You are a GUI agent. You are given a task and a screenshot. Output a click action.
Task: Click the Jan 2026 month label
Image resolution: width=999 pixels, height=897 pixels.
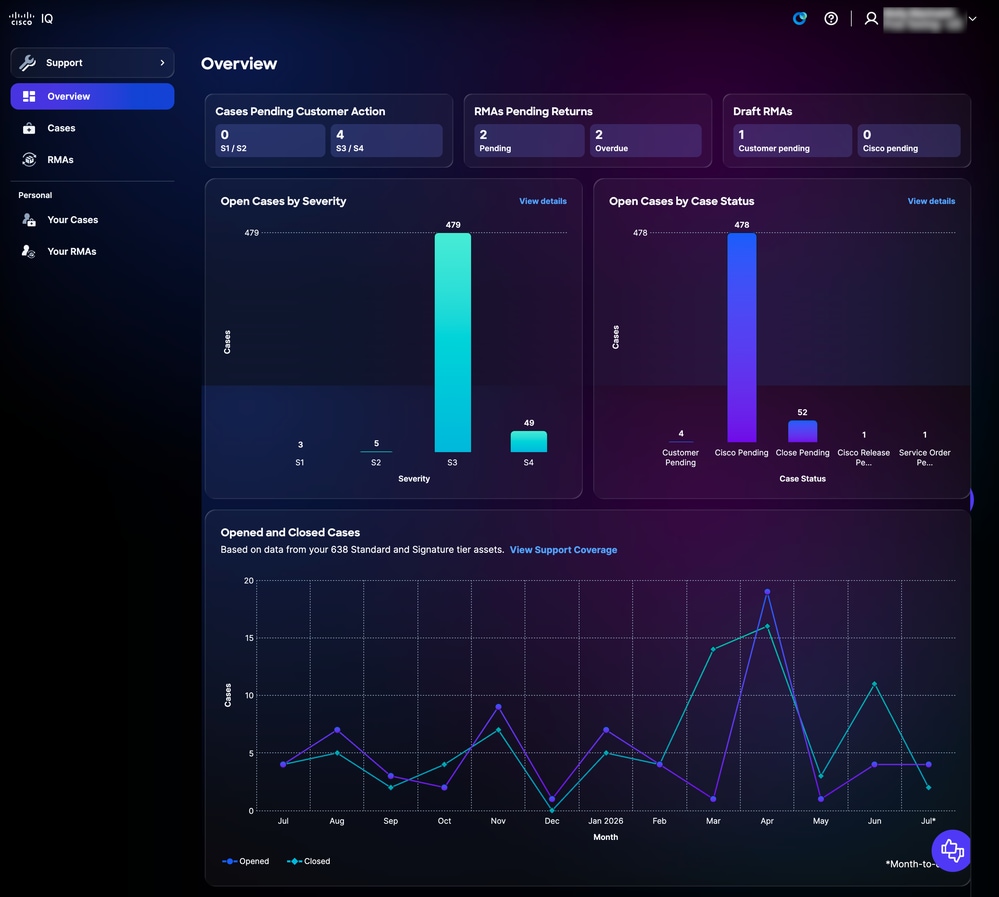(605, 821)
